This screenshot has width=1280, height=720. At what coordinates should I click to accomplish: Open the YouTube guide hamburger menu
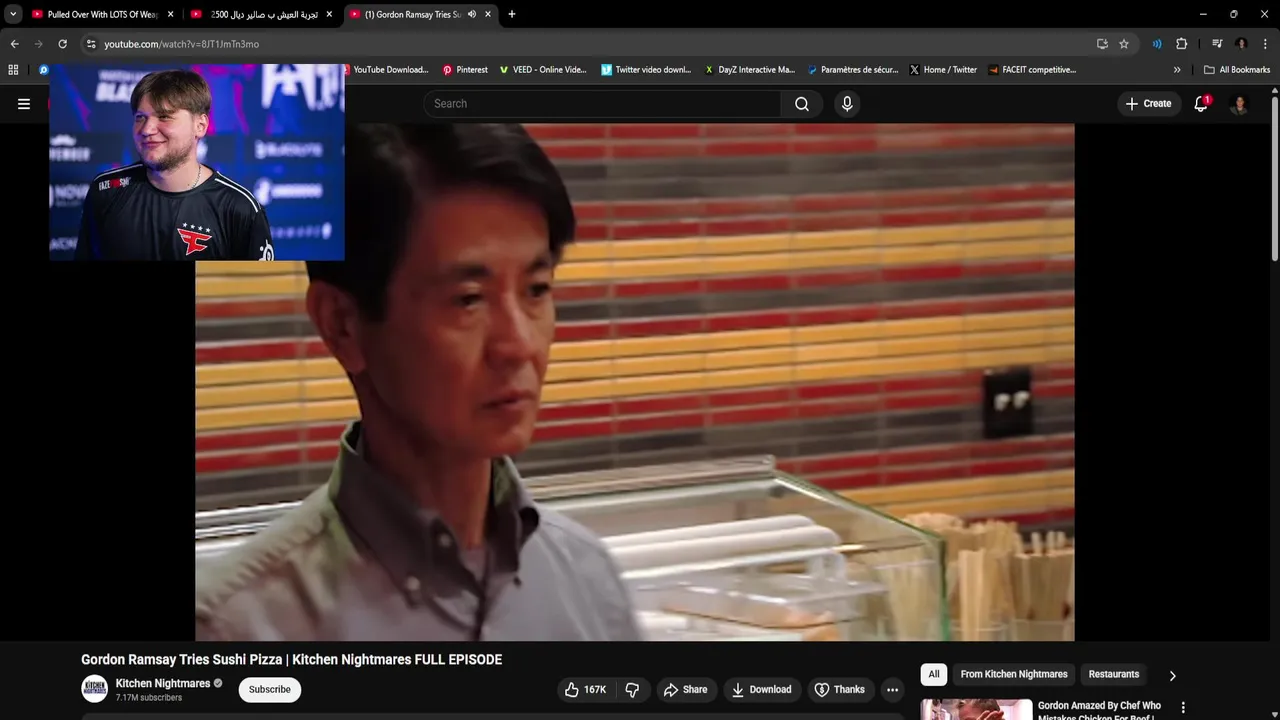pos(24,104)
